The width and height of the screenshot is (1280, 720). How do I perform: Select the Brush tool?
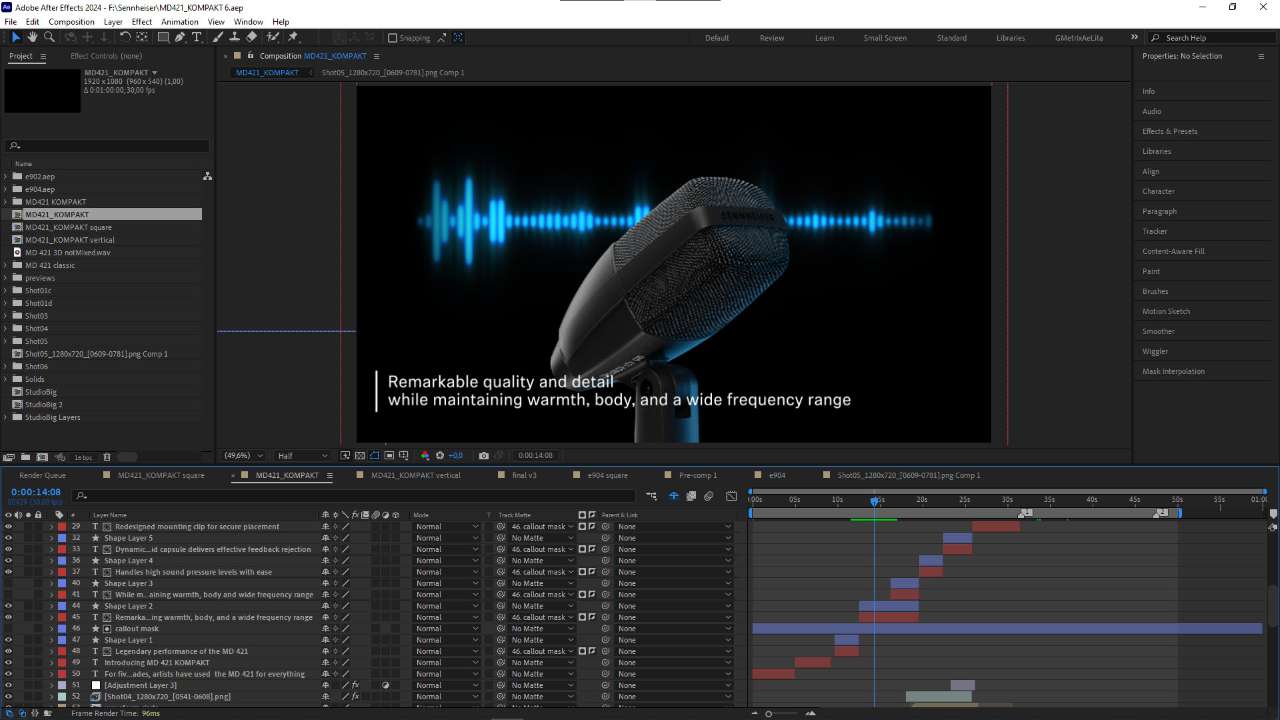218,38
